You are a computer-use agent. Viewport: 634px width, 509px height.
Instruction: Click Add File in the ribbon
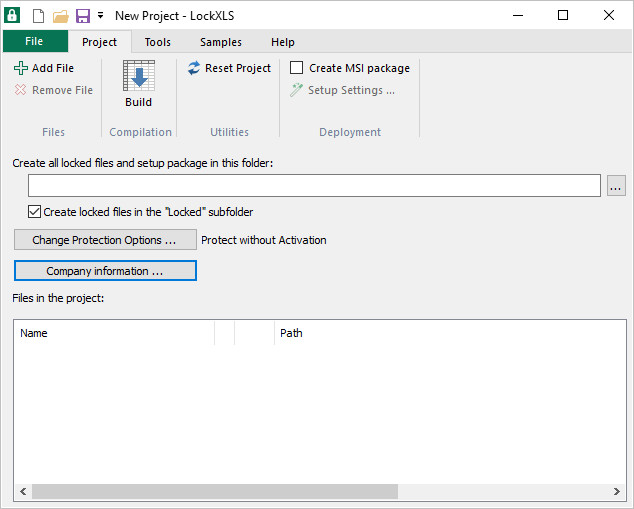(44, 68)
